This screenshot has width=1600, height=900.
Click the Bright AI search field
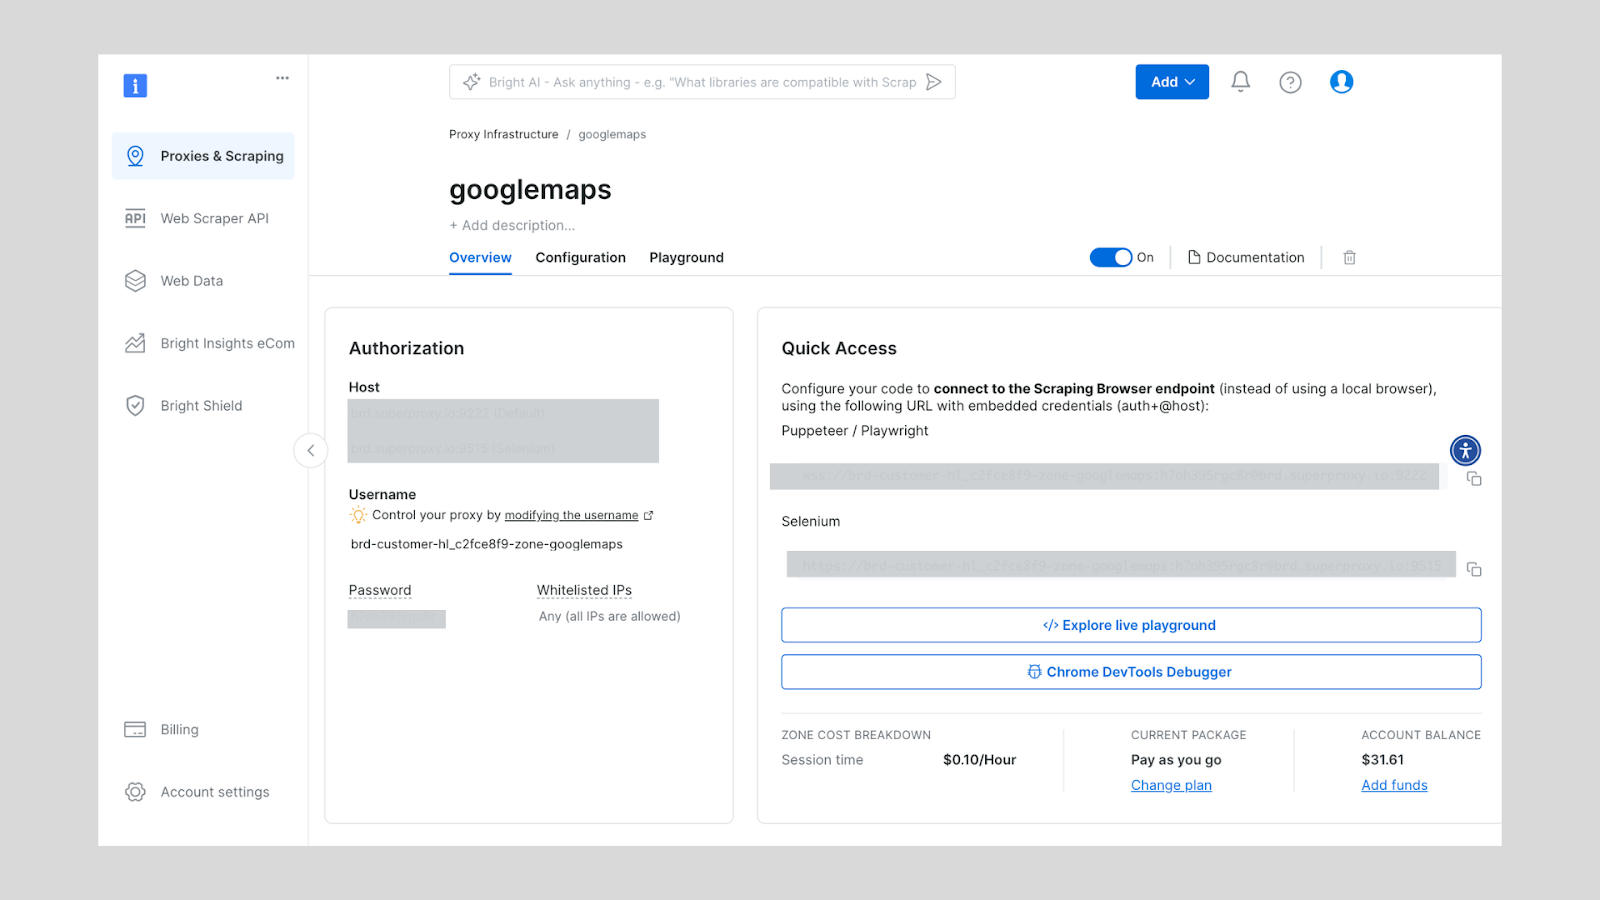pos(690,82)
